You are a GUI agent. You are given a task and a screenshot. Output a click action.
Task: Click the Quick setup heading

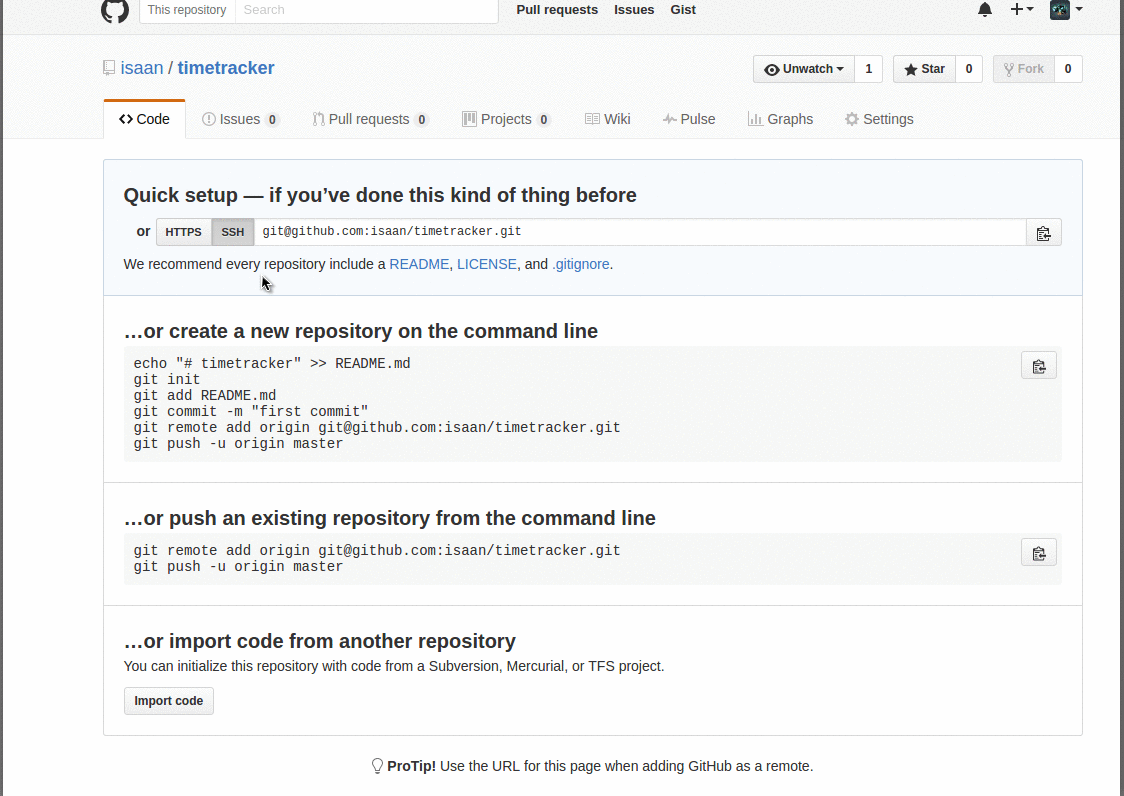(x=380, y=195)
